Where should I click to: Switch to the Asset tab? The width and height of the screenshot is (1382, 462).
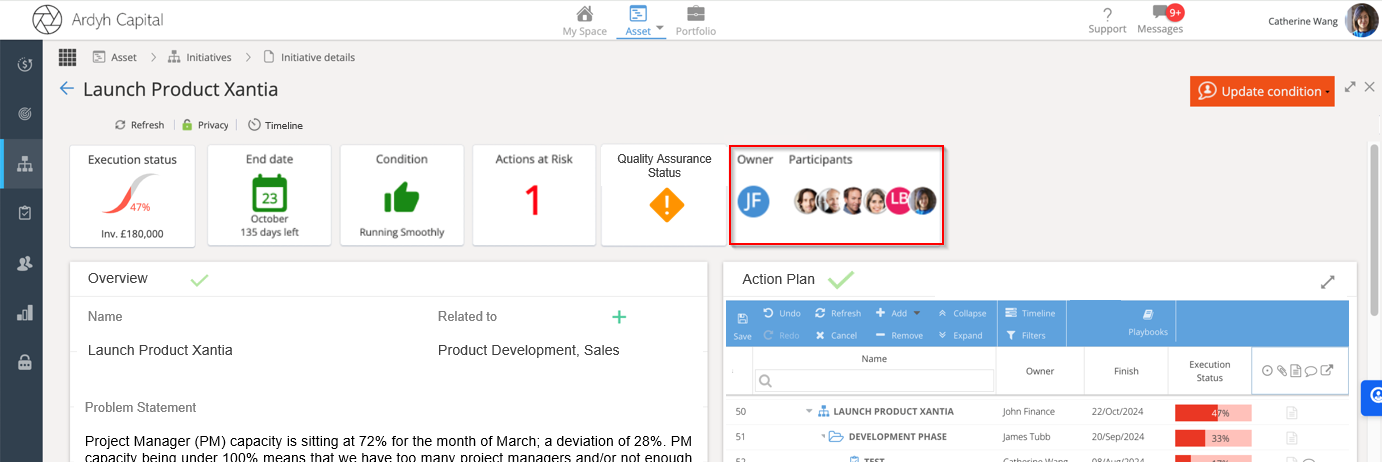tap(638, 20)
